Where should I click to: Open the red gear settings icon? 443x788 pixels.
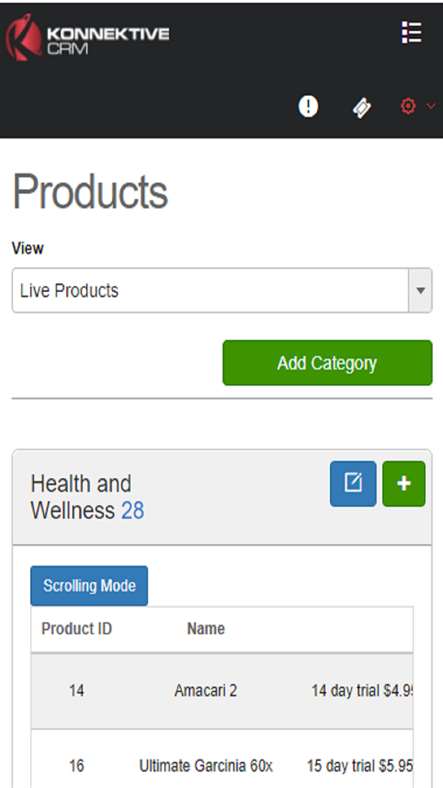click(x=408, y=107)
